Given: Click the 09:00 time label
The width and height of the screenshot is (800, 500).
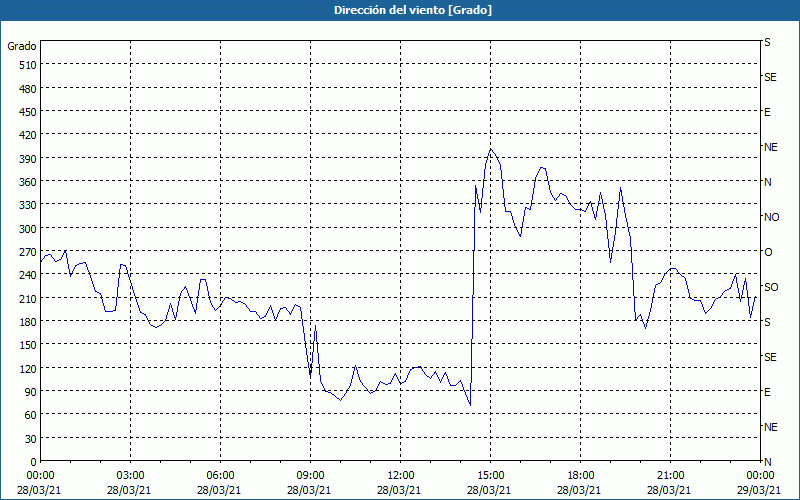Looking at the screenshot, I should (310, 476).
